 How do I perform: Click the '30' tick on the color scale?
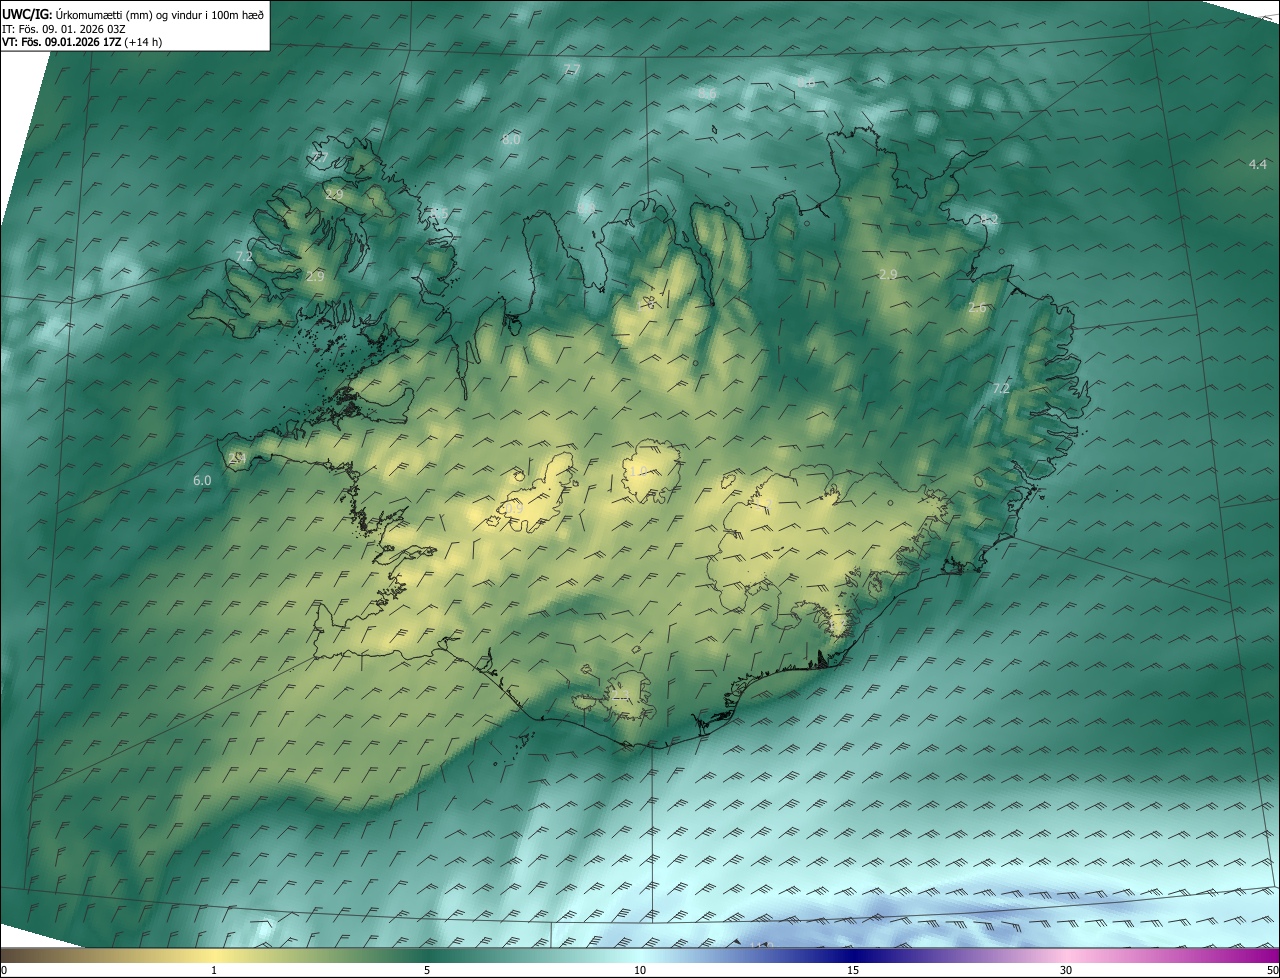pos(1066,970)
